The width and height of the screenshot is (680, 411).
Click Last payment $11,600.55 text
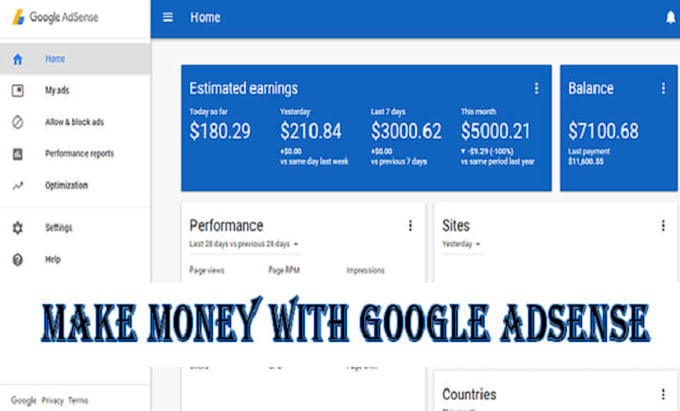[x=589, y=157]
